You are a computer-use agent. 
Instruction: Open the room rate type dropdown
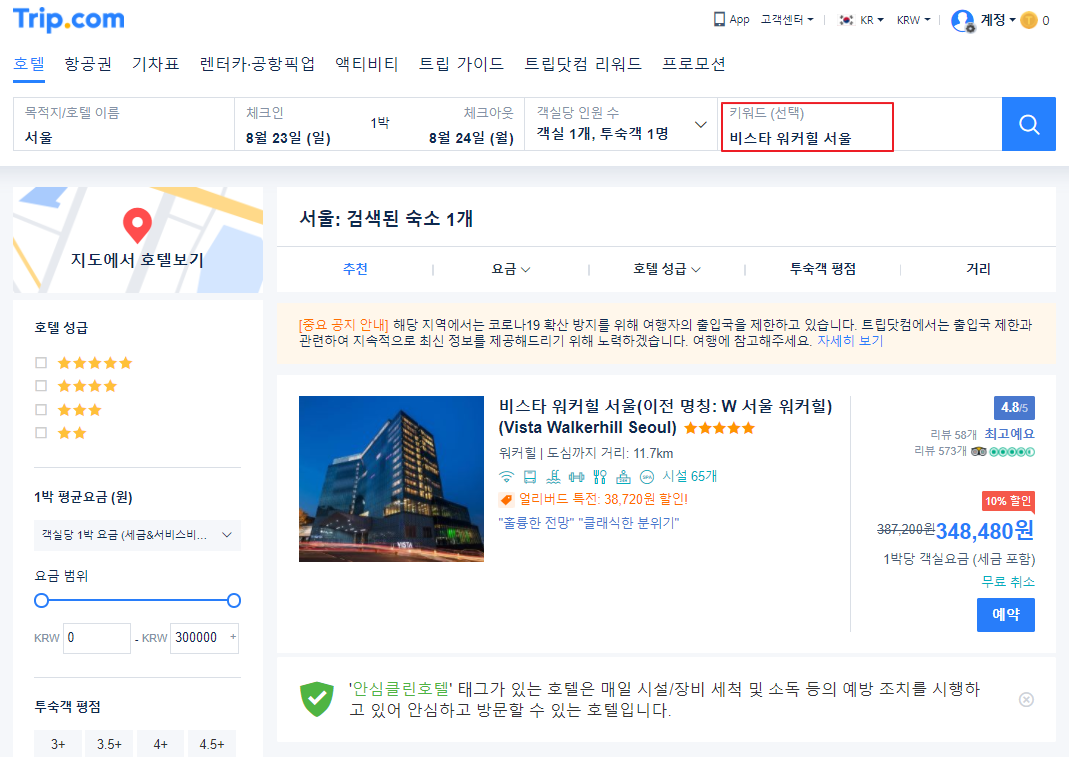pos(137,535)
